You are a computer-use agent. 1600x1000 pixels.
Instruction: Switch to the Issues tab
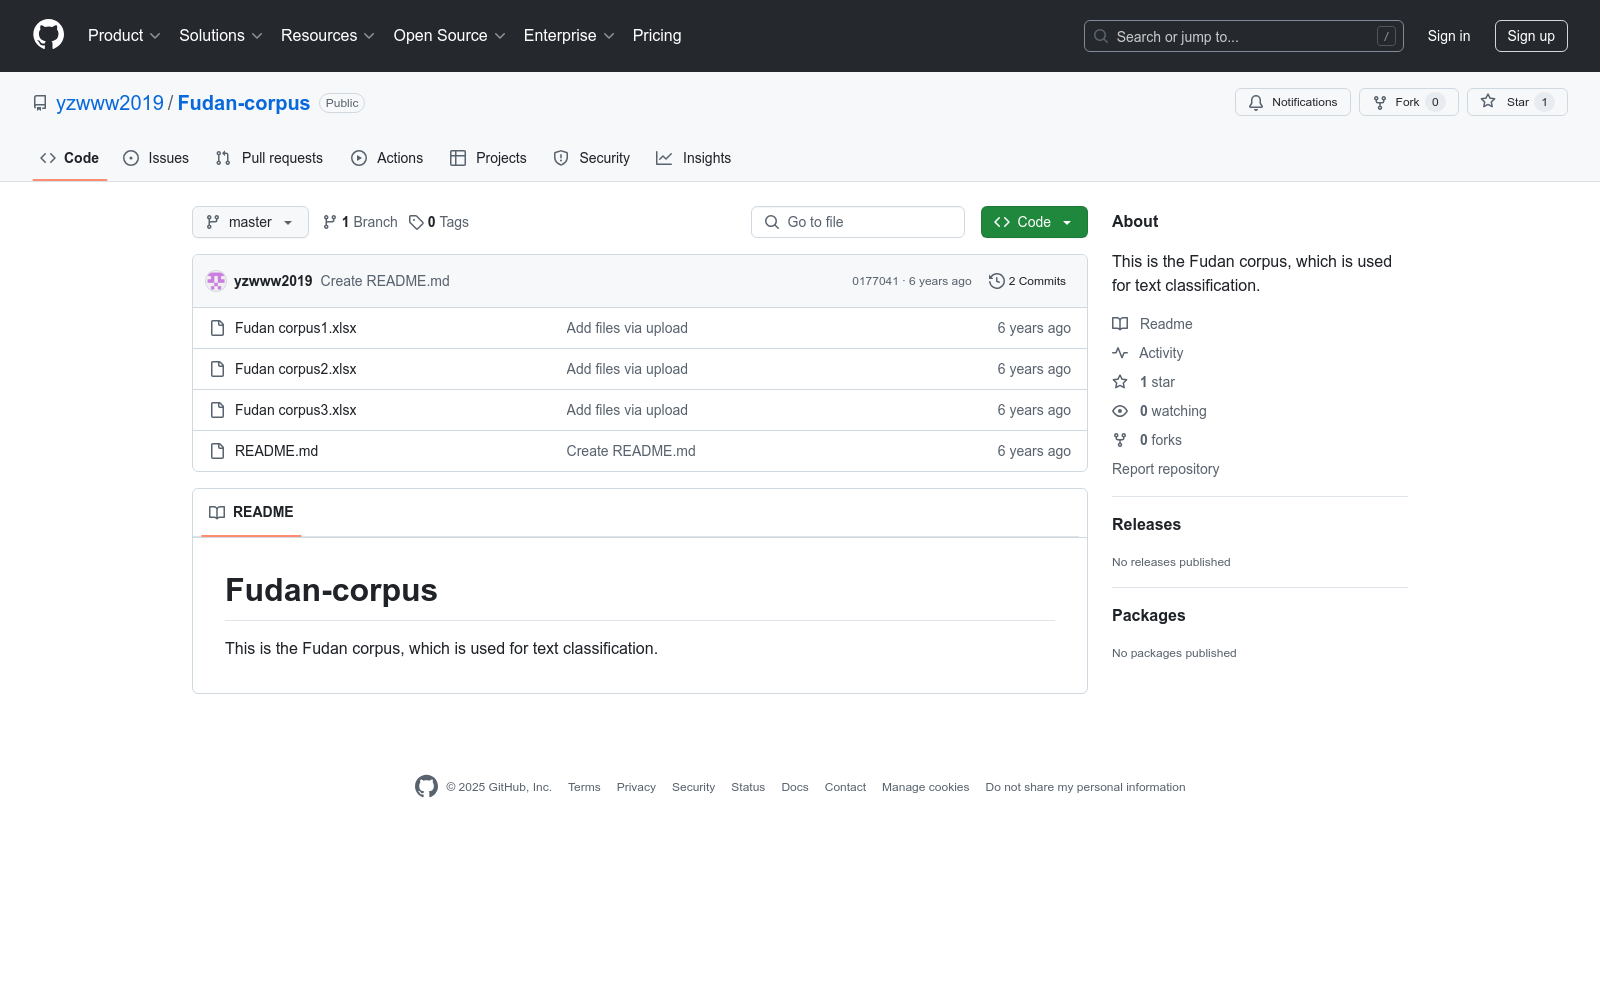tap(156, 158)
